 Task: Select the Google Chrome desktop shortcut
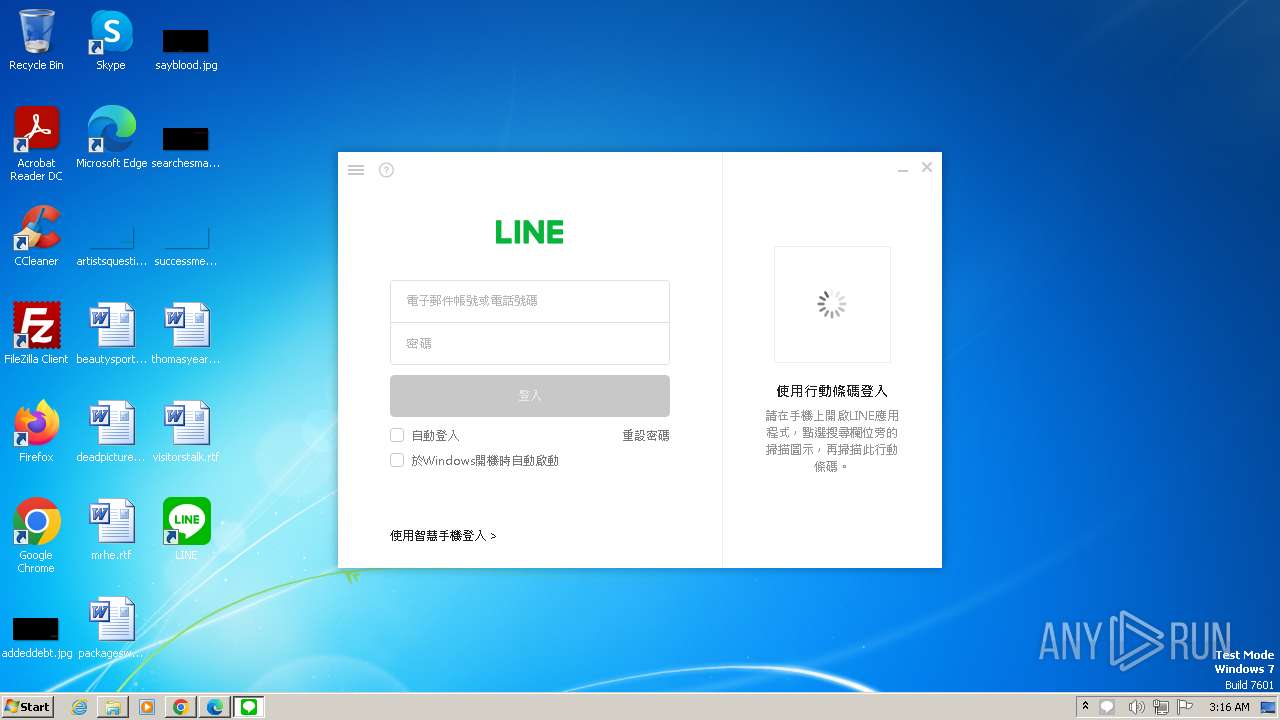(x=36, y=536)
